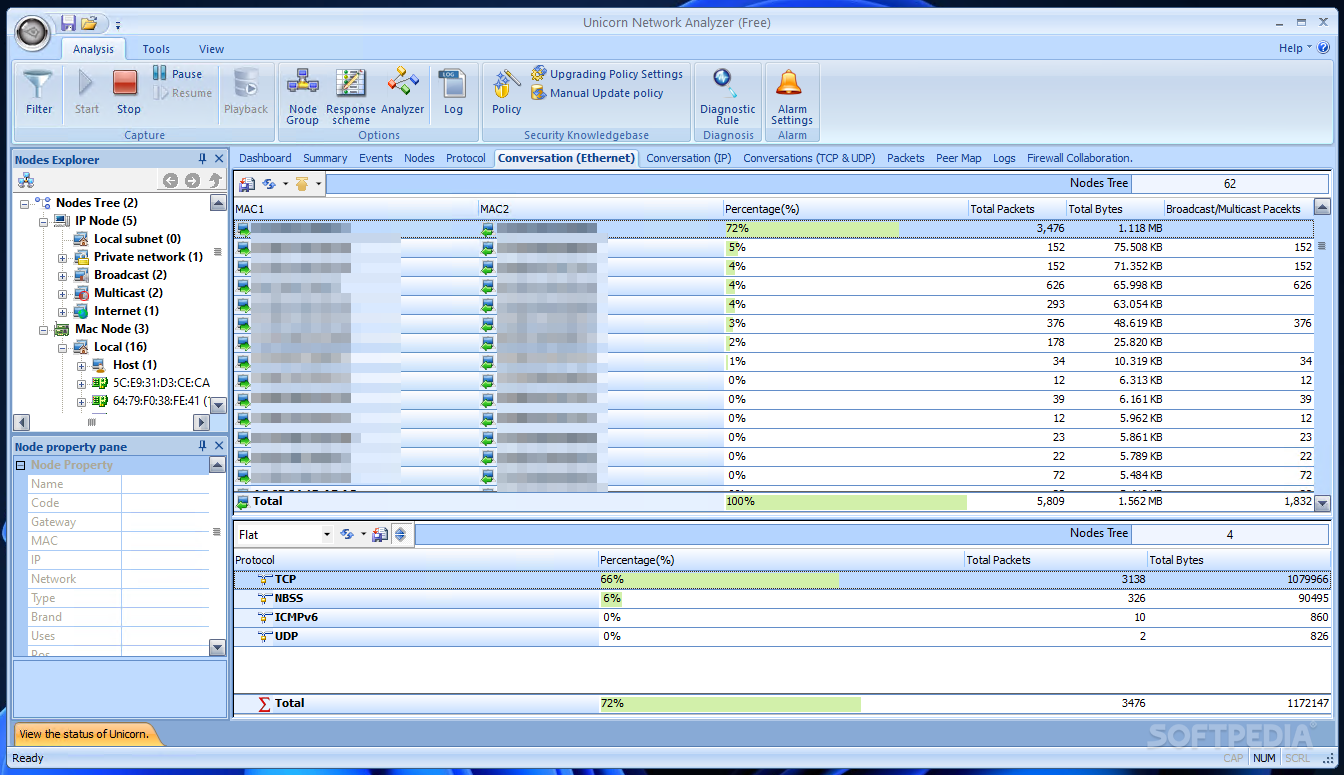Open the Top filter dropdown arrow in conversation toolbar
Image resolution: width=1344 pixels, height=775 pixels.
(x=318, y=184)
